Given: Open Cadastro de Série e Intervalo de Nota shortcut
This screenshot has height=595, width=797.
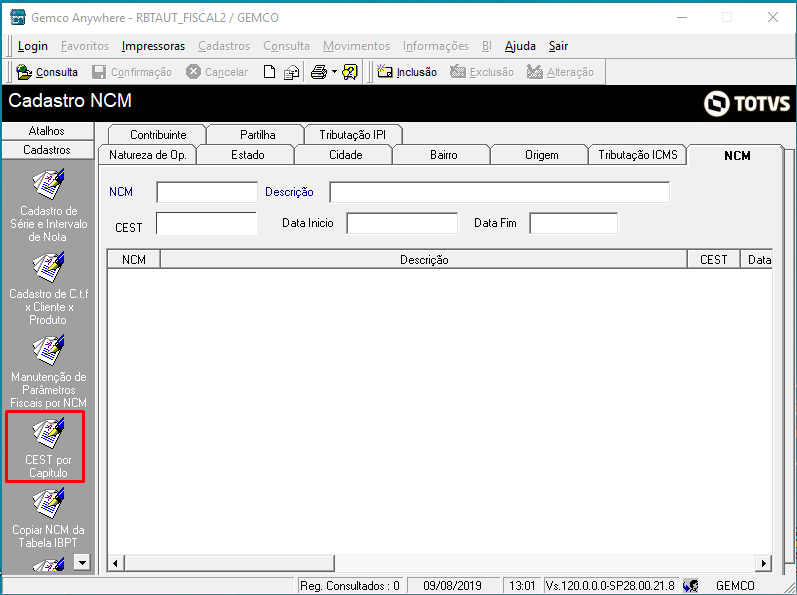Looking at the screenshot, I should 48,205.
